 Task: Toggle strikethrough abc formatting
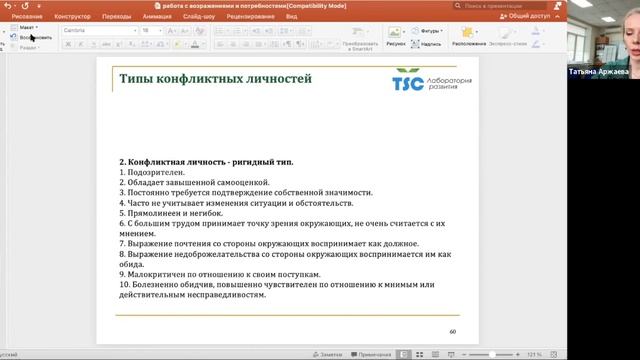106,44
